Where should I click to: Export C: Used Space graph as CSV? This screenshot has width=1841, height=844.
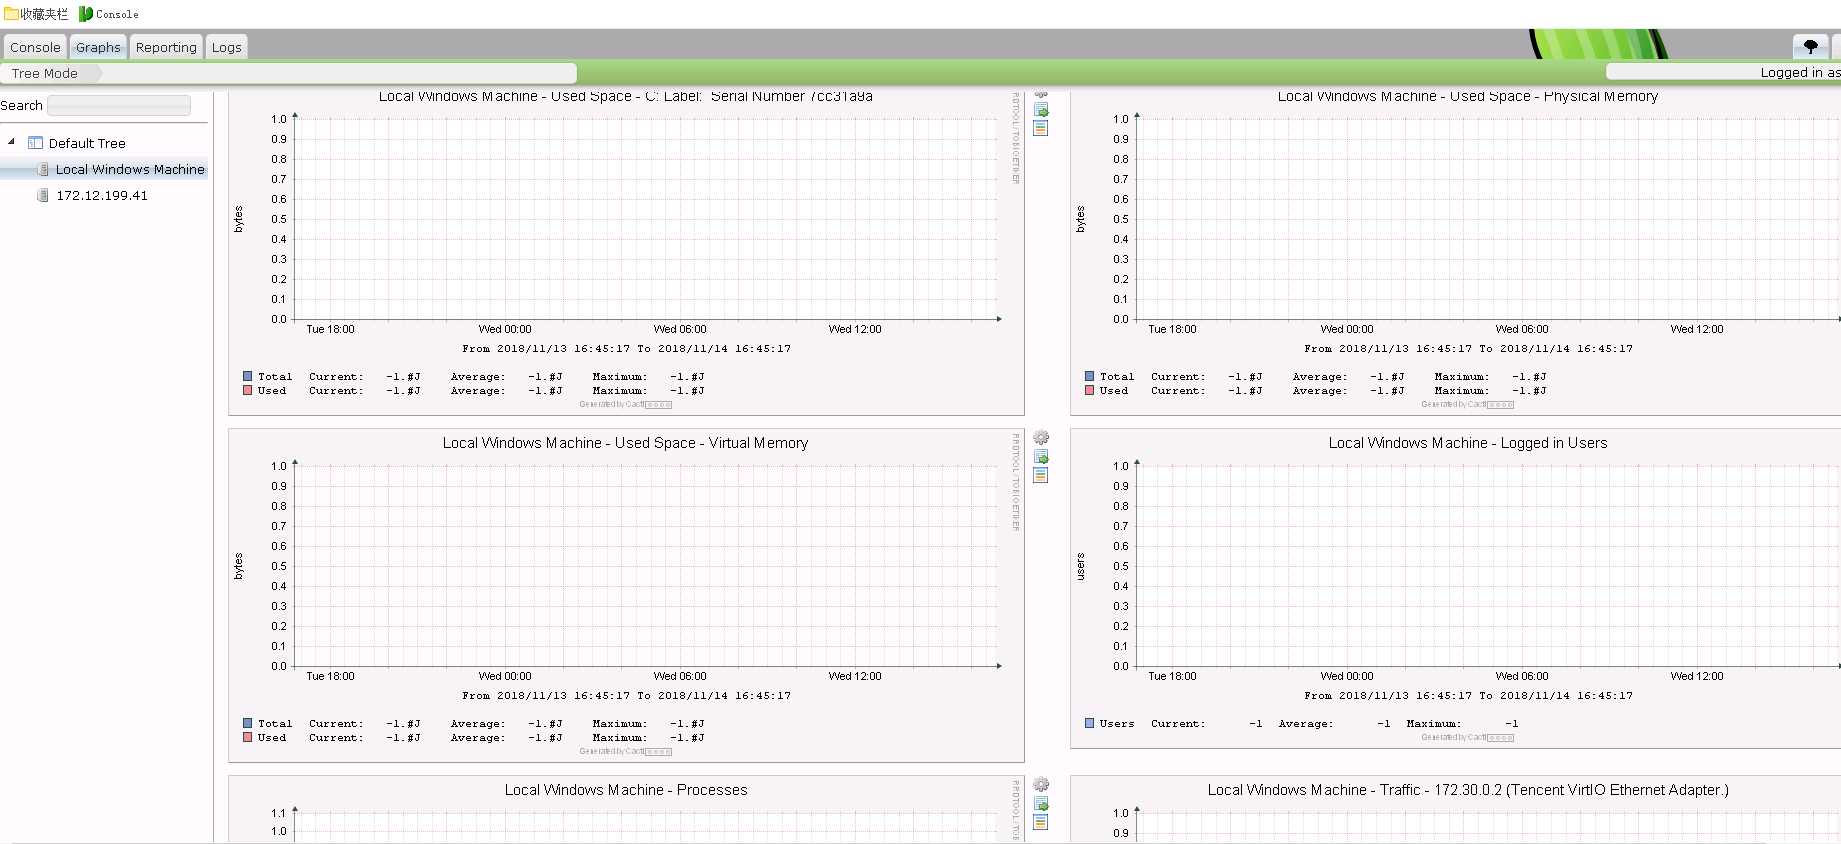click(1041, 110)
